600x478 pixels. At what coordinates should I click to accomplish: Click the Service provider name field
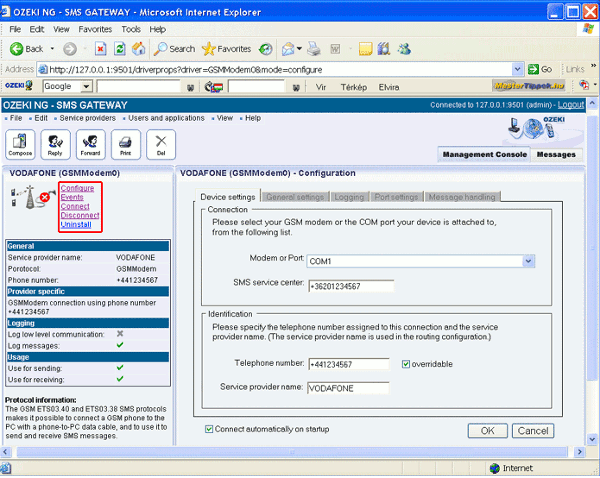click(348, 388)
